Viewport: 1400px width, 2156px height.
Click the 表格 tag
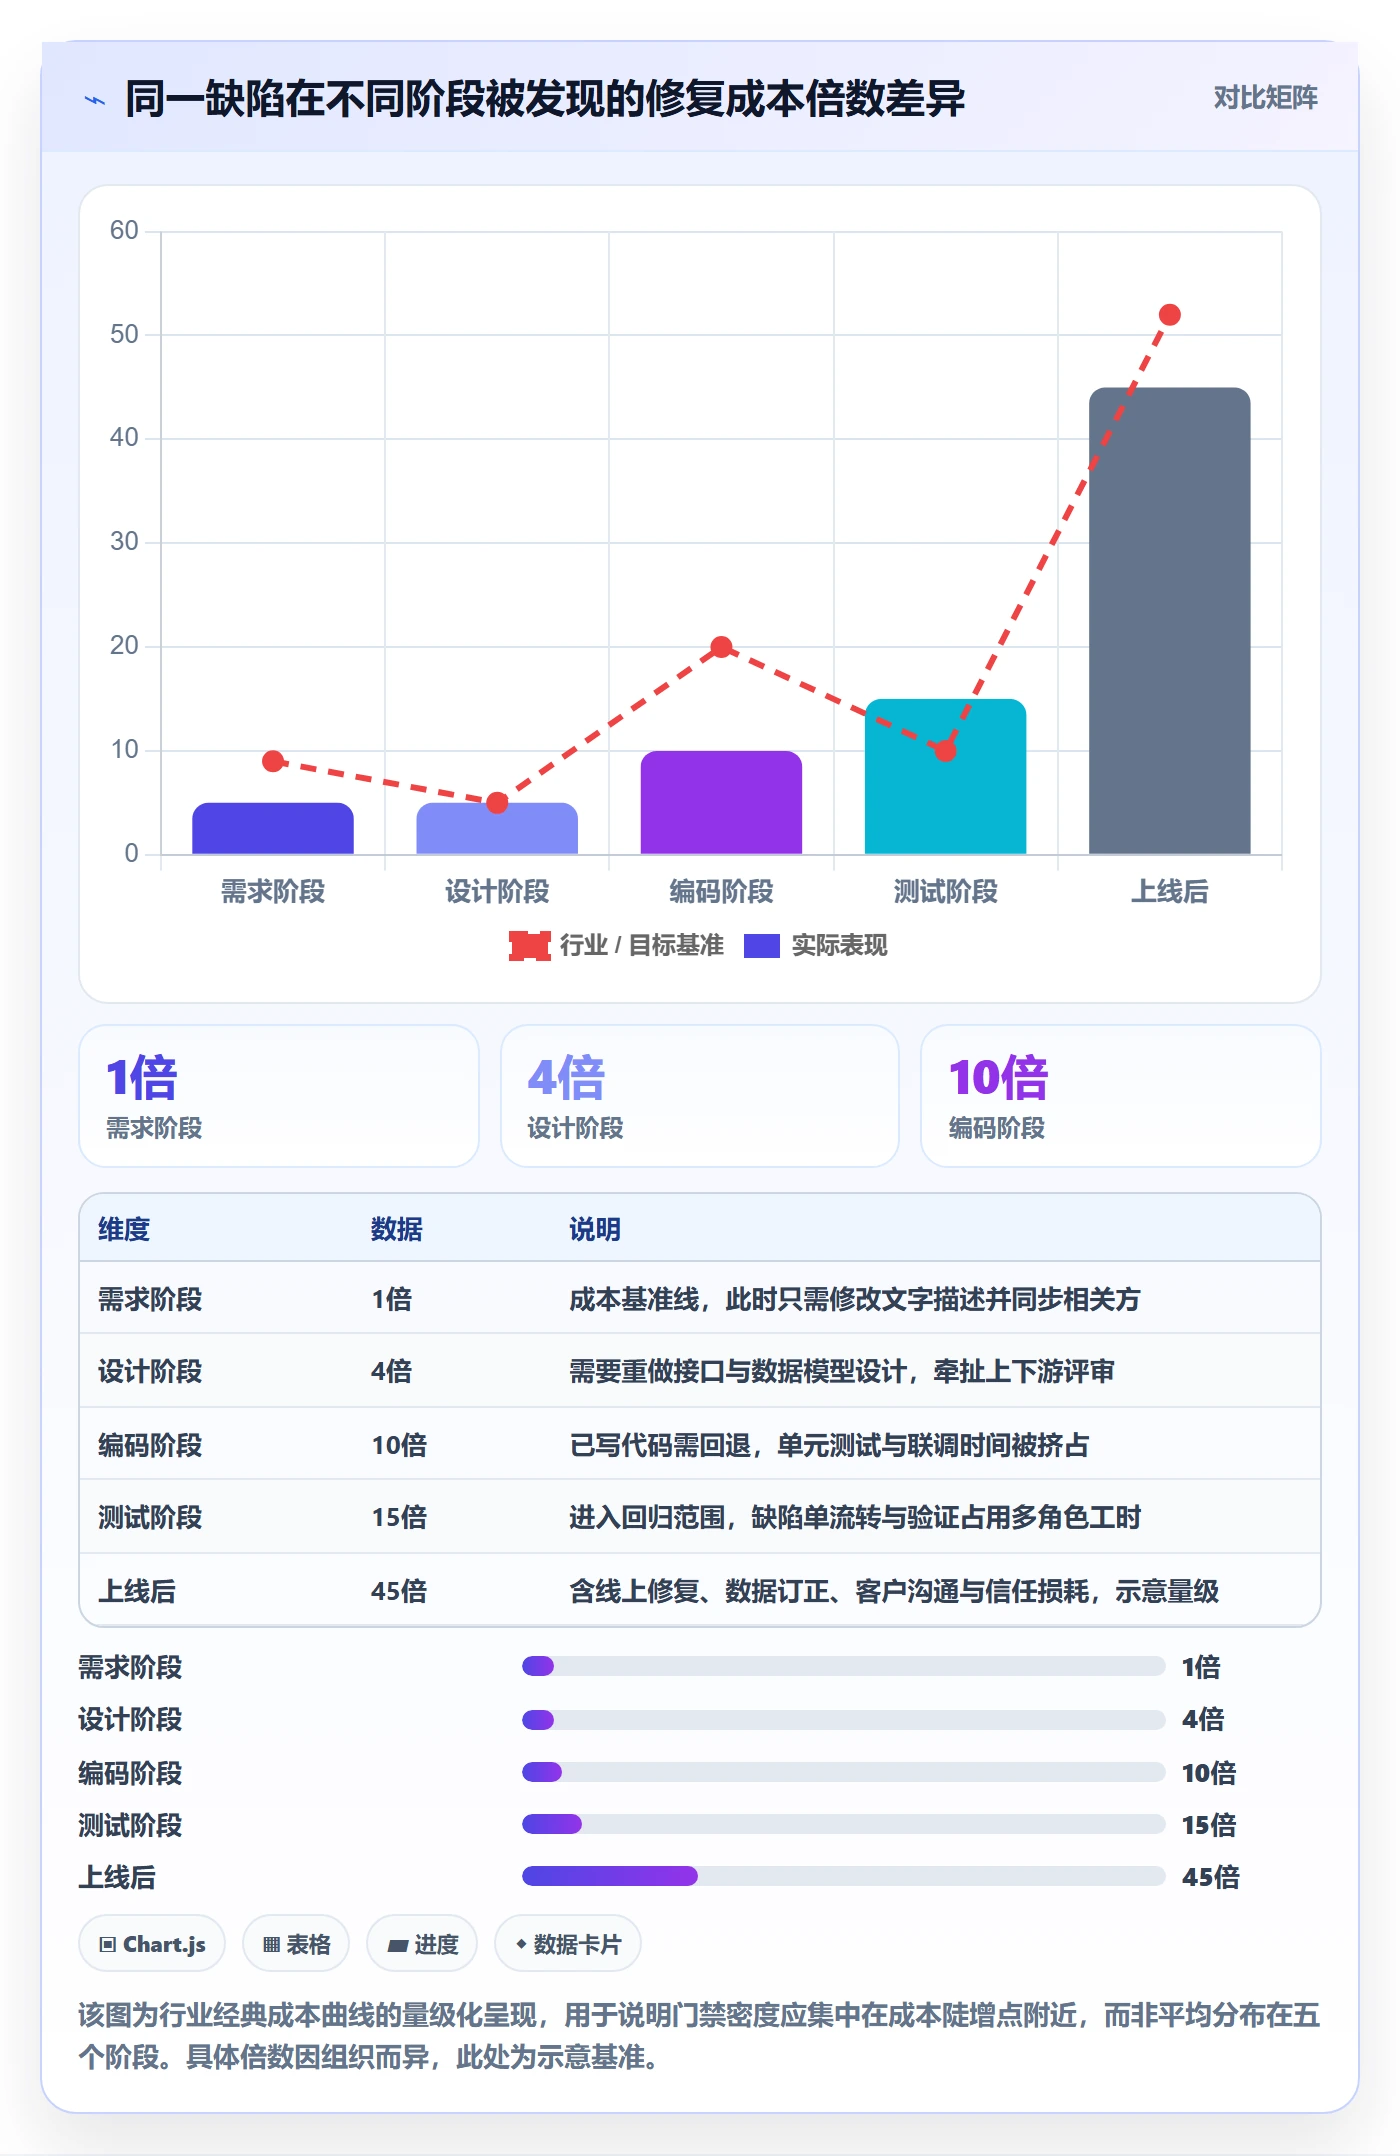(296, 1944)
